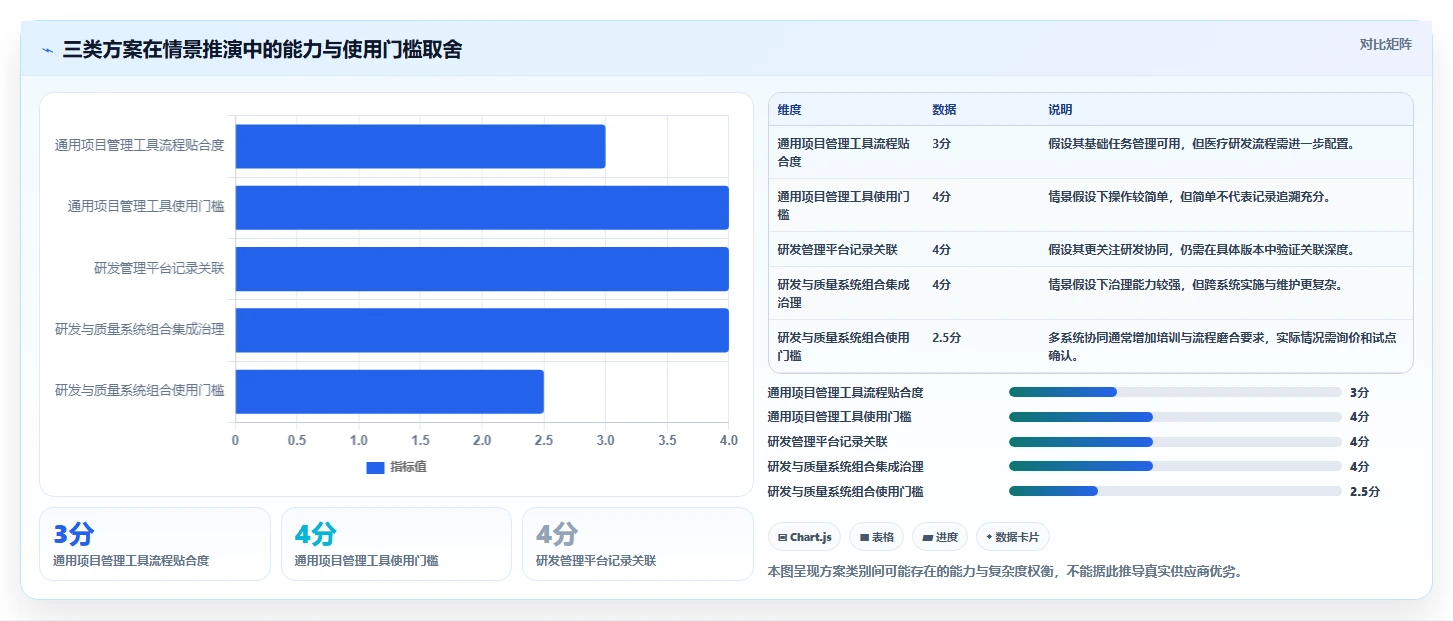Click the 3分 value in the table
Screen dimensions: 1453x621
941,144
